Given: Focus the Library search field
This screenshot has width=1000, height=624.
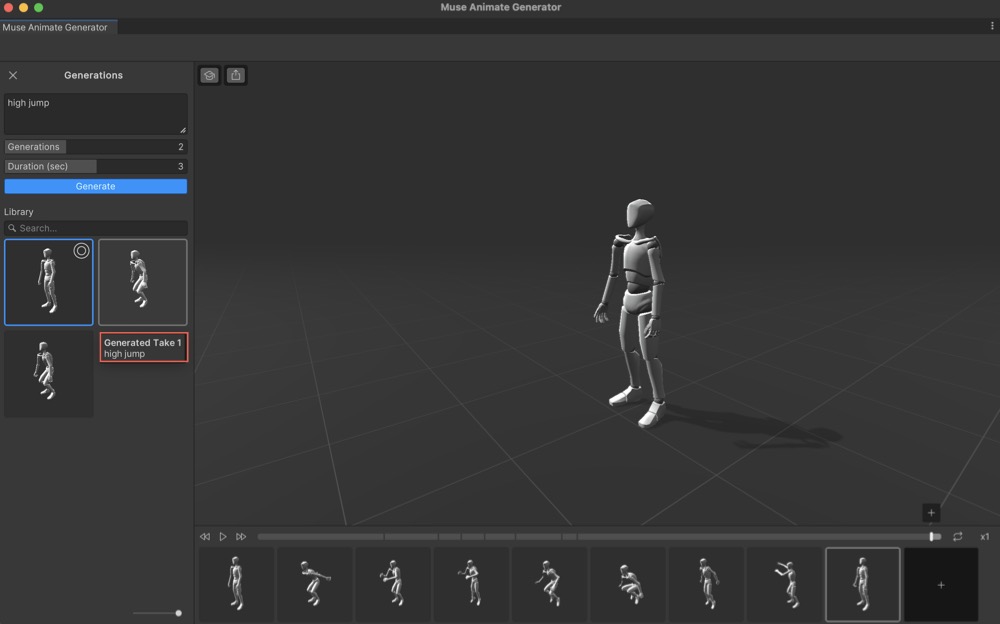Looking at the screenshot, I should [100, 228].
